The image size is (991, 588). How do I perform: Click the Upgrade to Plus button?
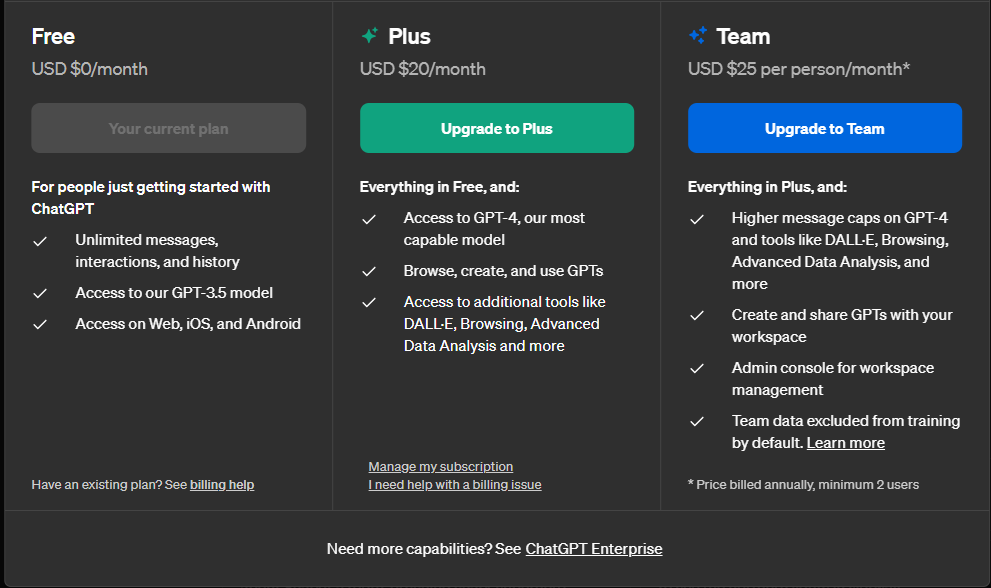(497, 128)
